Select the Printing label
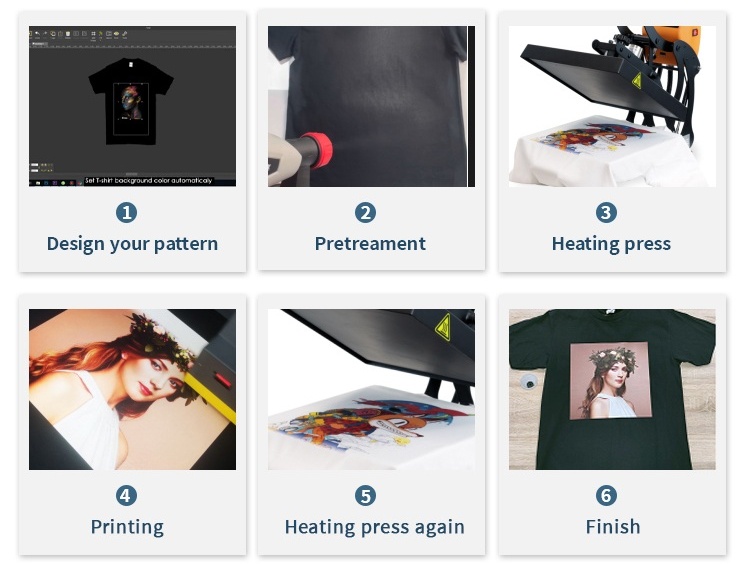Image resolution: width=750 pixels, height=566 pixels. [127, 527]
